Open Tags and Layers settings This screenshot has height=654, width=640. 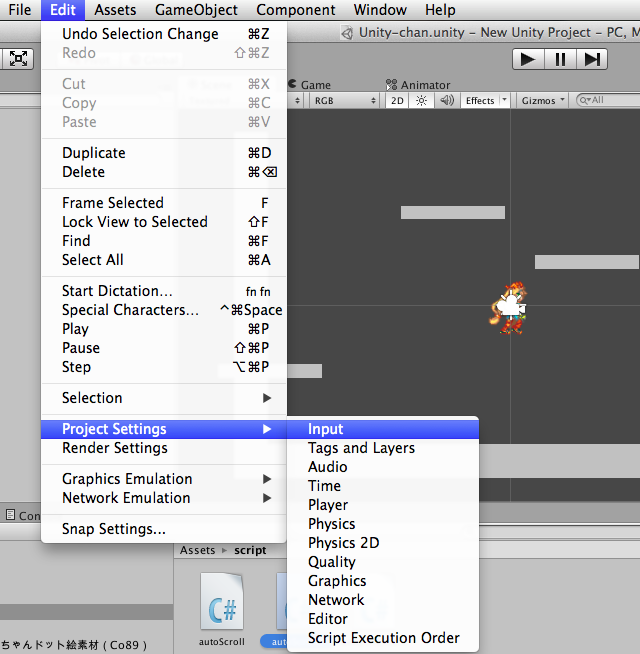click(383, 448)
